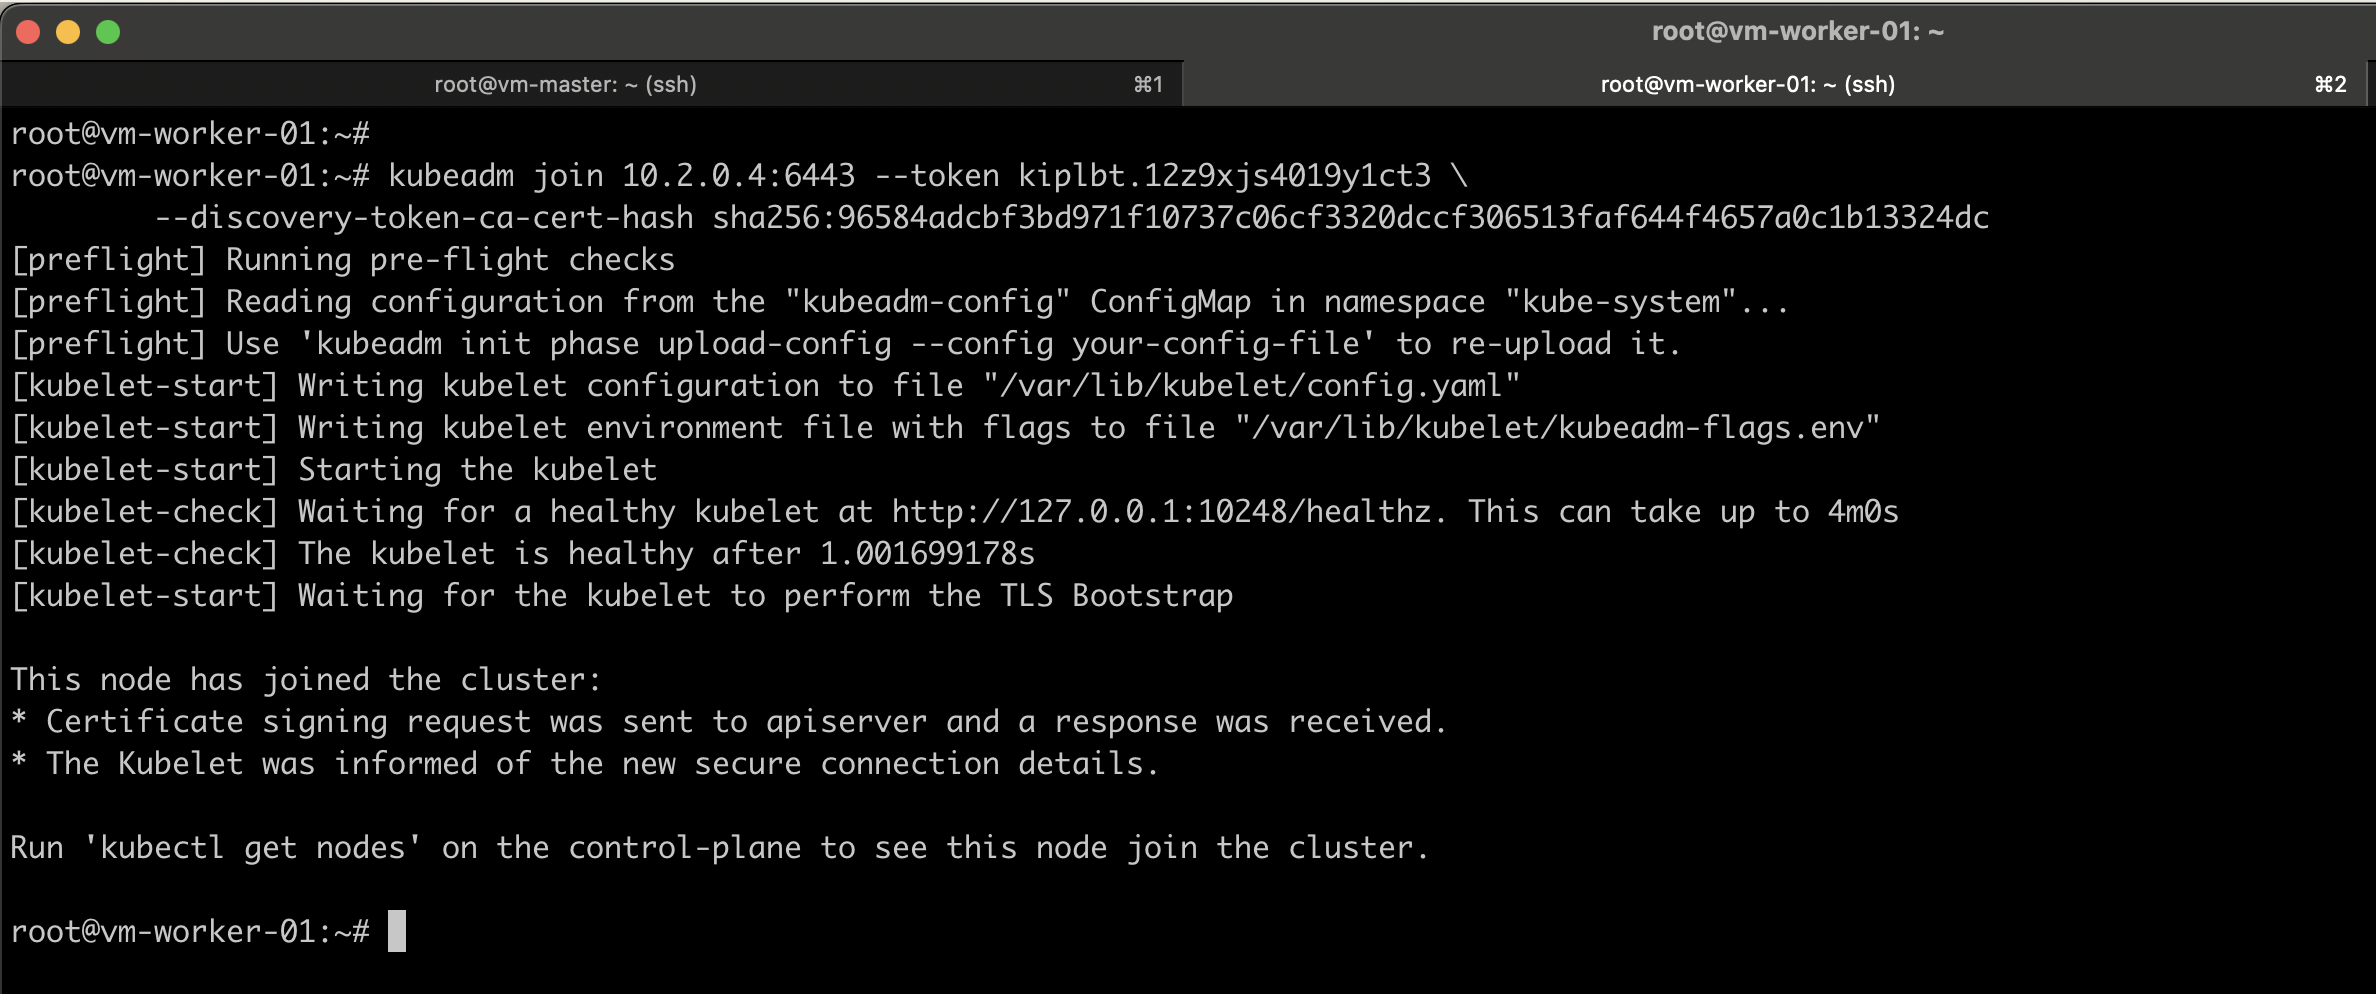The width and height of the screenshot is (2376, 994).
Task: Click the sha256 discovery token hash
Action: click(x=1350, y=218)
